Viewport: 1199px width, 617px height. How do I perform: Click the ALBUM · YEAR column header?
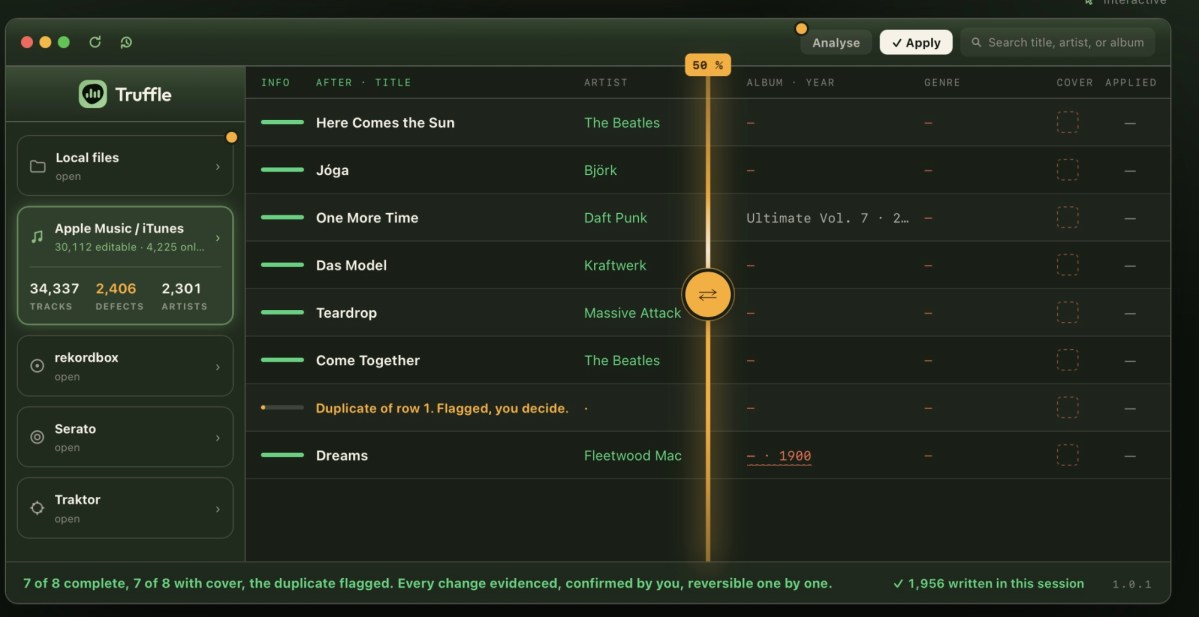791,83
